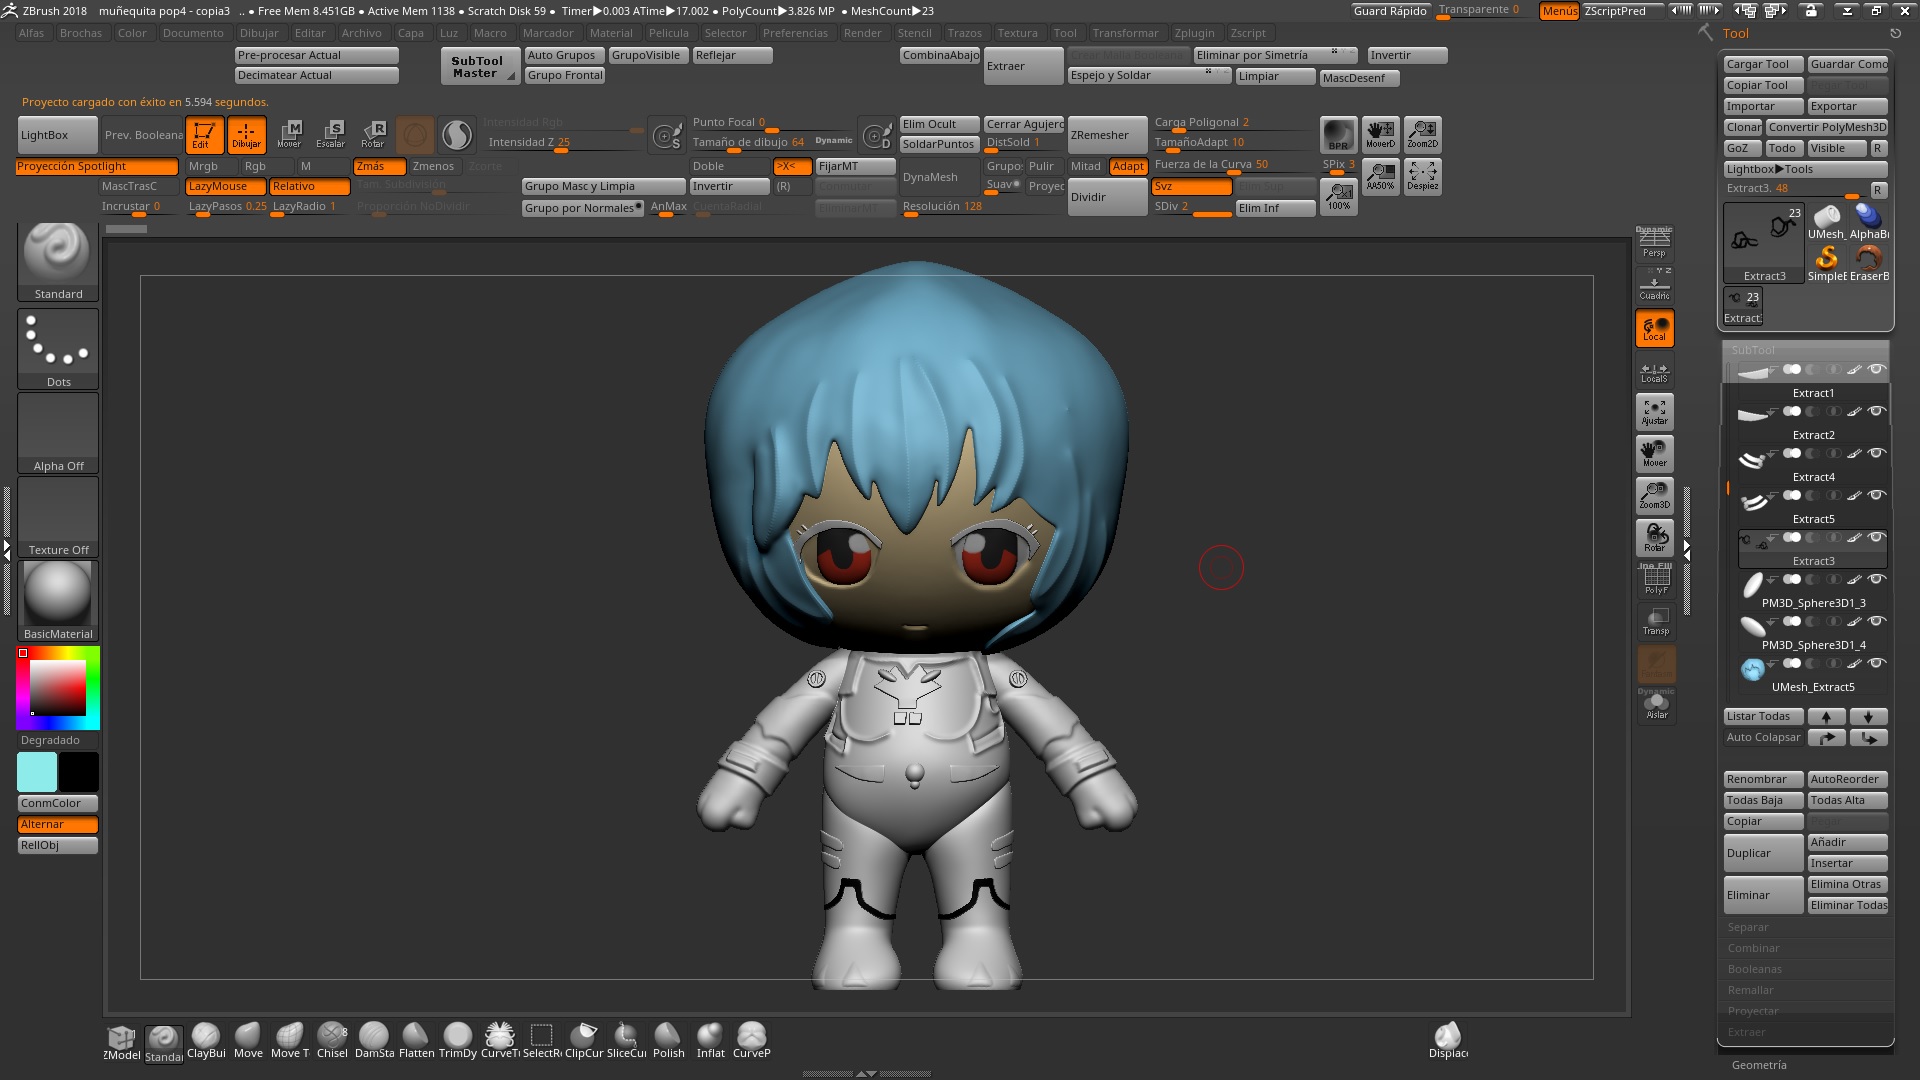Open the Zplugin menu
Image resolution: width=1920 pixels, height=1080 pixels.
coord(1194,33)
